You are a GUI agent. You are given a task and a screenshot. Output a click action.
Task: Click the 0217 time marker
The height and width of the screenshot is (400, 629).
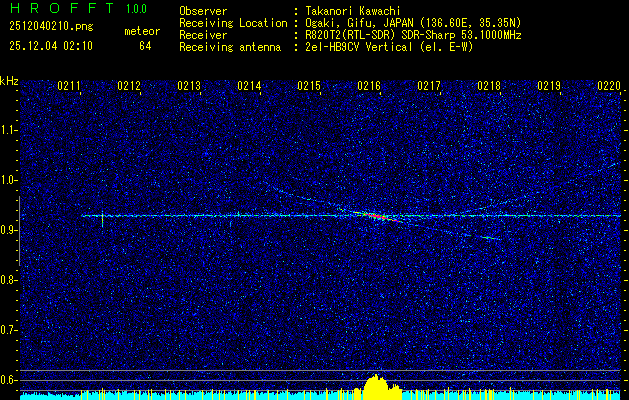429,85
